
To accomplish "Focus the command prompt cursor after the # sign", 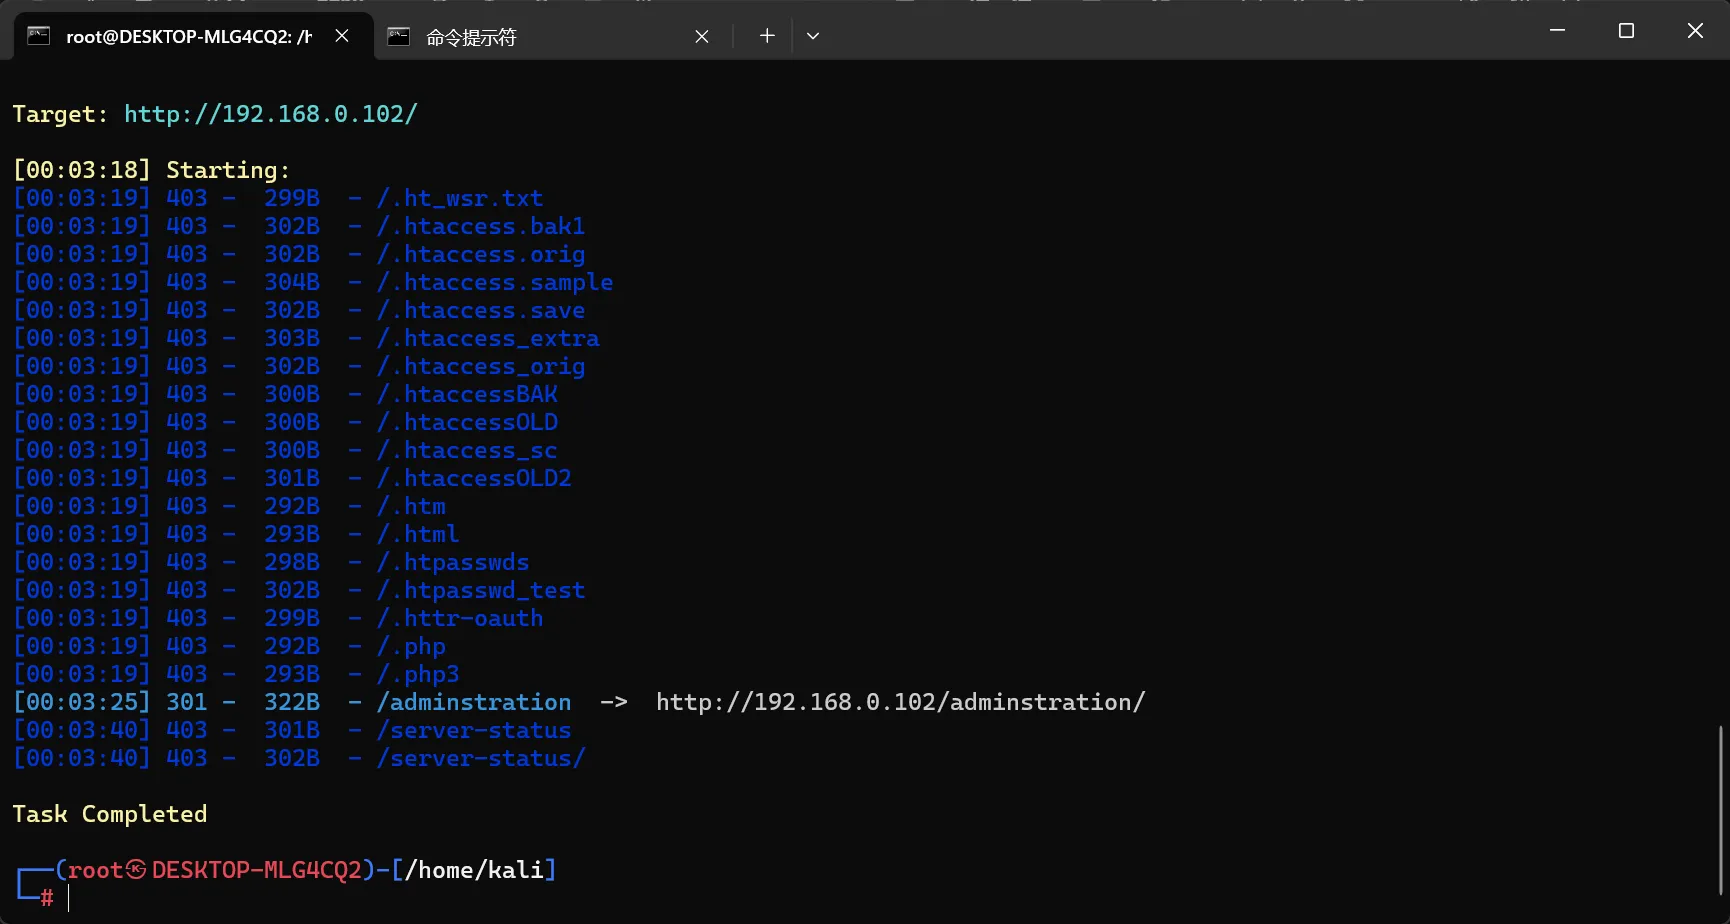I will tap(69, 898).
